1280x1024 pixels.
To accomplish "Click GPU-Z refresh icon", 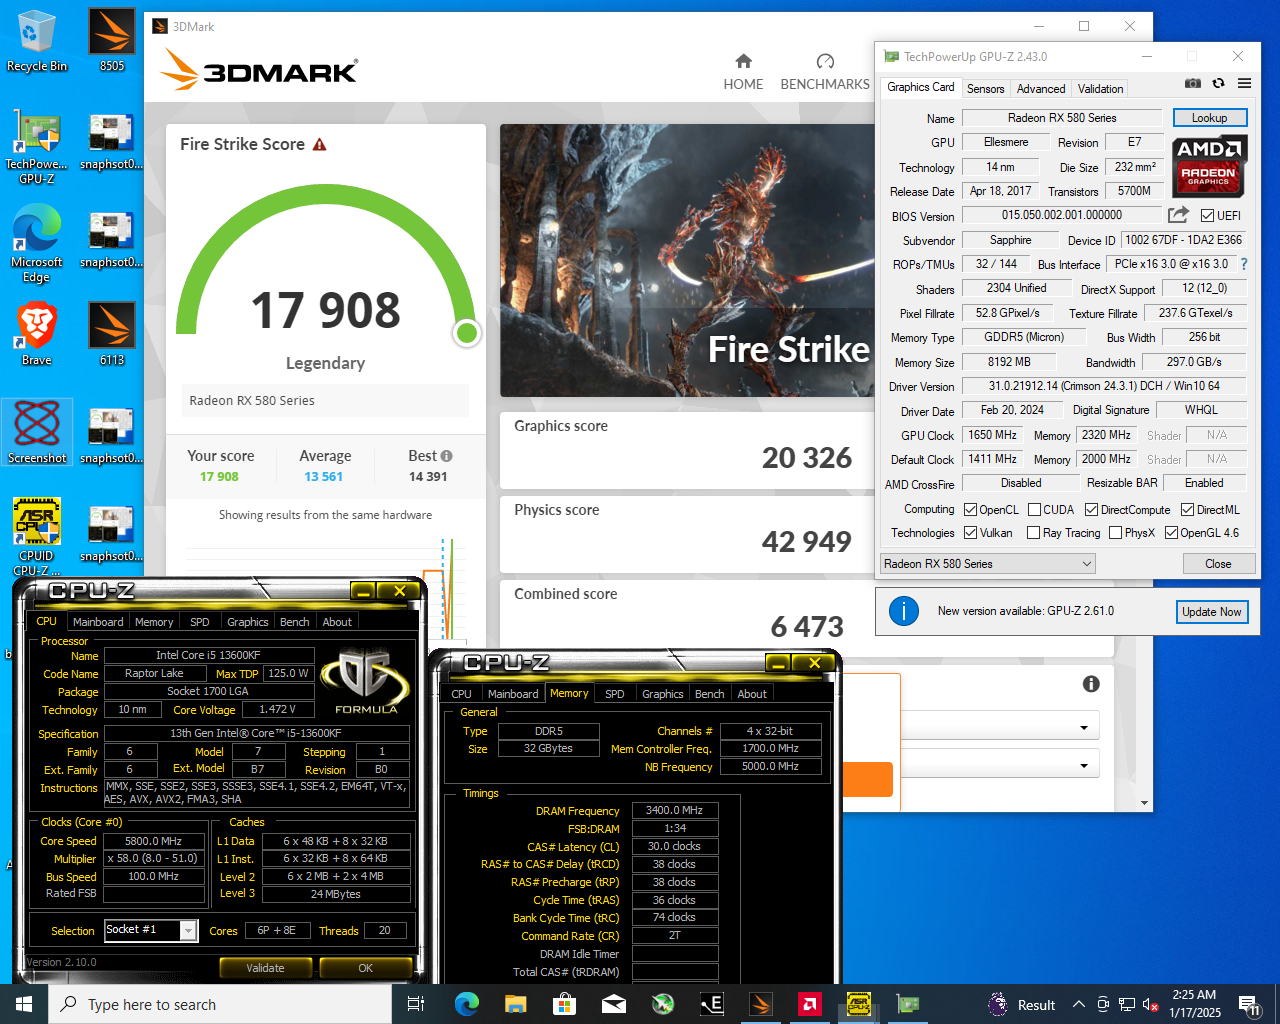I will tap(1218, 83).
